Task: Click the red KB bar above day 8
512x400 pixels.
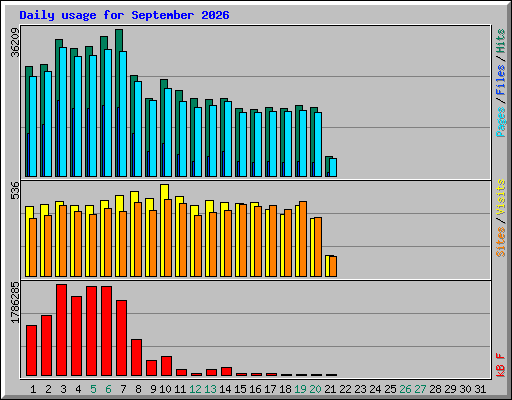Action: point(137,358)
